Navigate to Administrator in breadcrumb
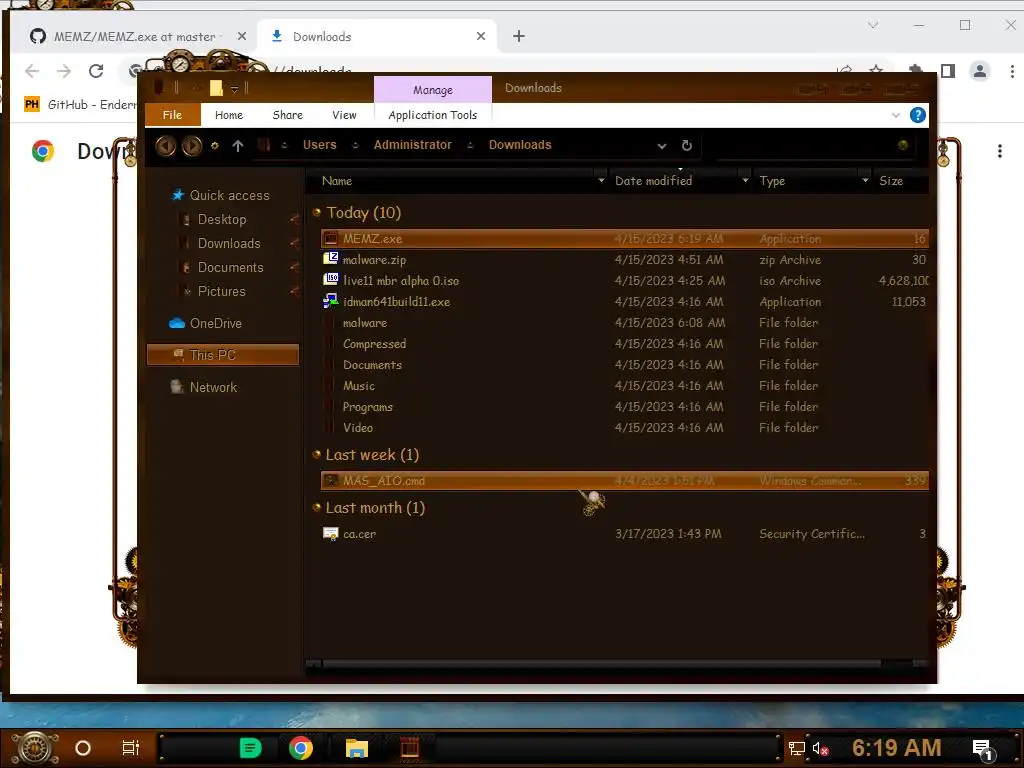The width and height of the screenshot is (1024, 768). (412, 145)
